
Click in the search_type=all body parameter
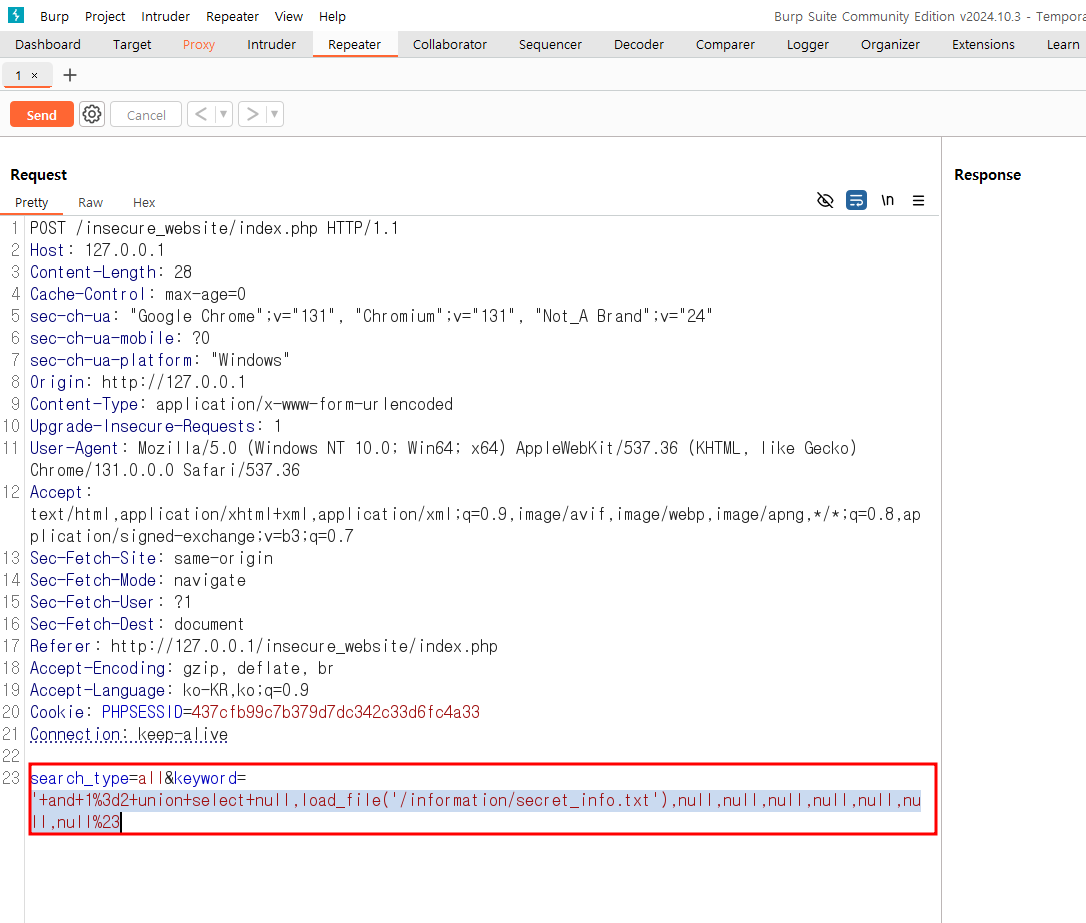(96, 778)
